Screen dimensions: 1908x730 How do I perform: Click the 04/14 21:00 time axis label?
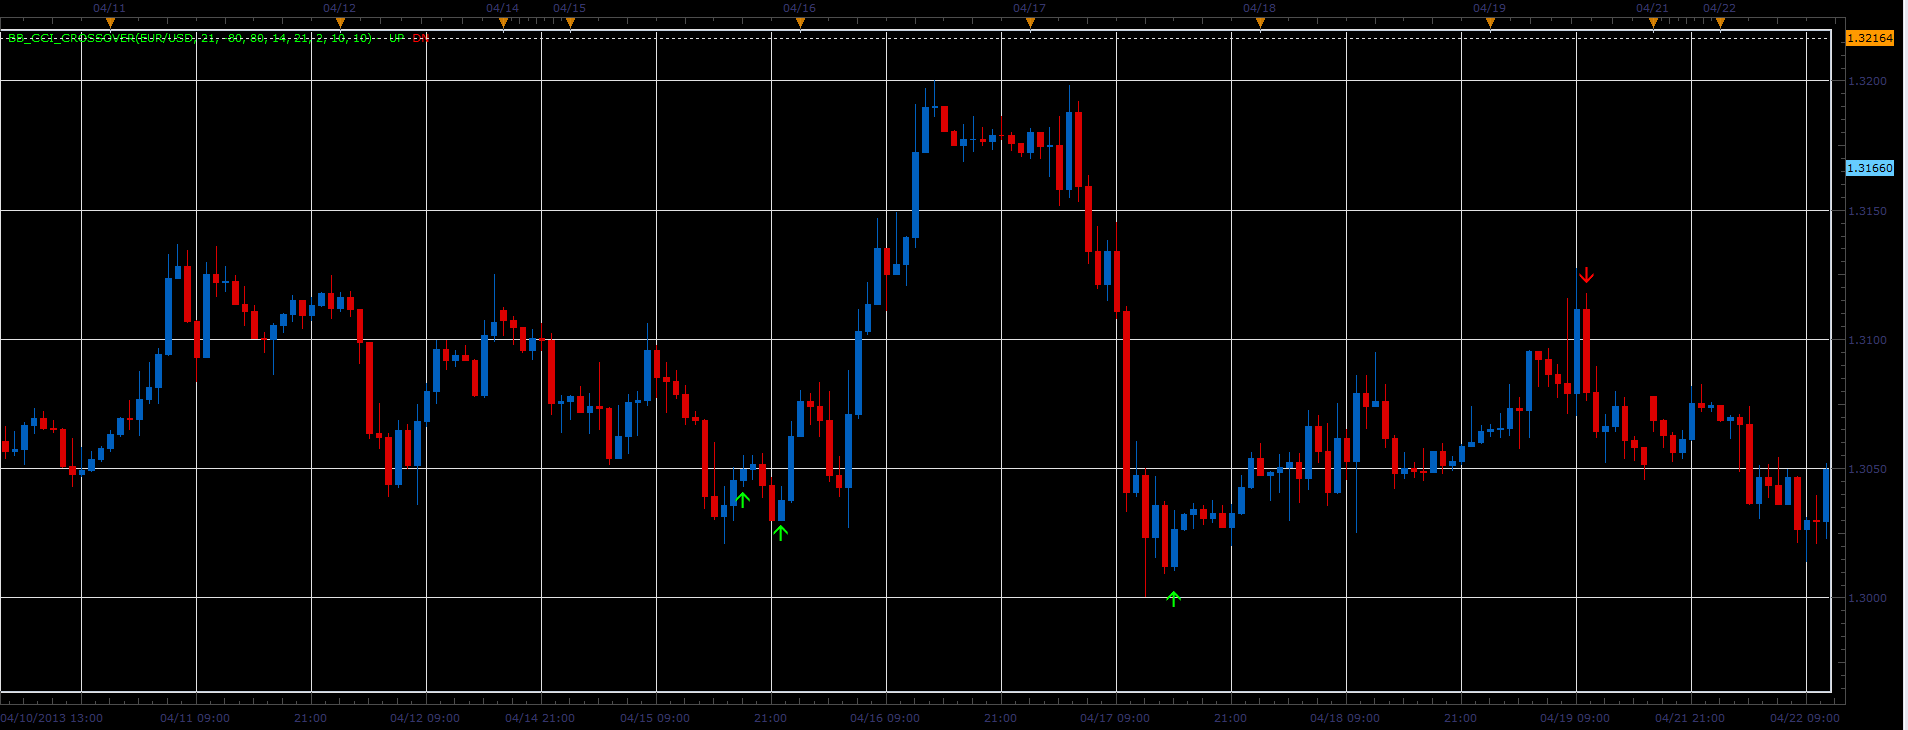pos(540,718)
